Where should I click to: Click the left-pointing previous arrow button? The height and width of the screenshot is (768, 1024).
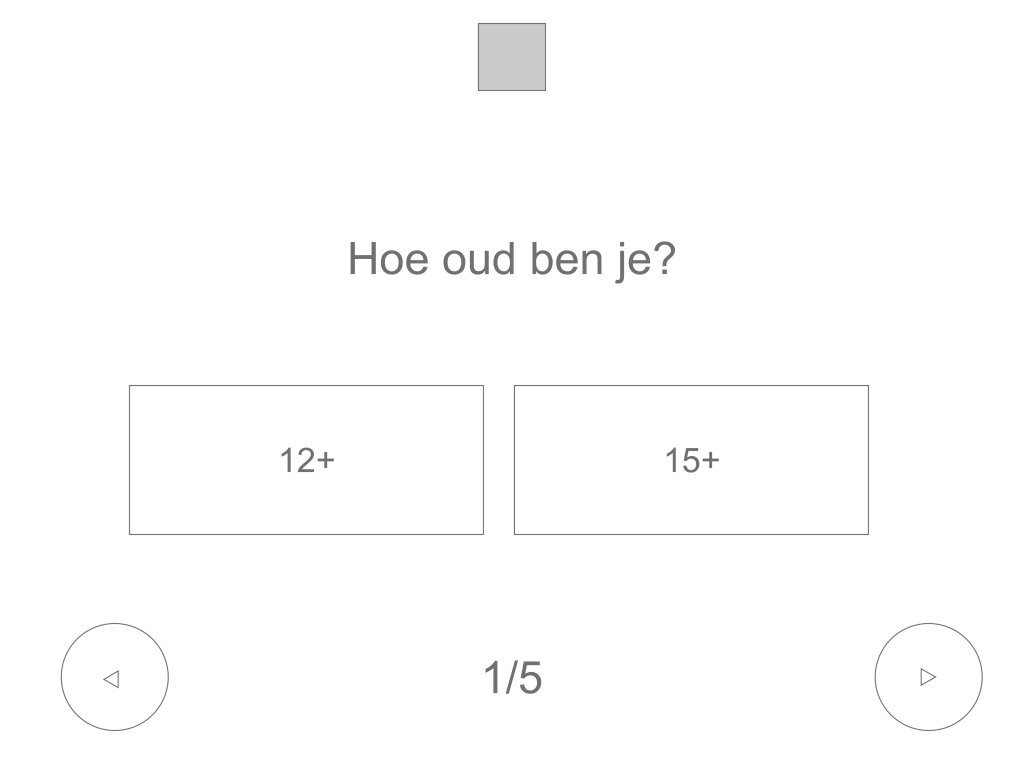114,677
